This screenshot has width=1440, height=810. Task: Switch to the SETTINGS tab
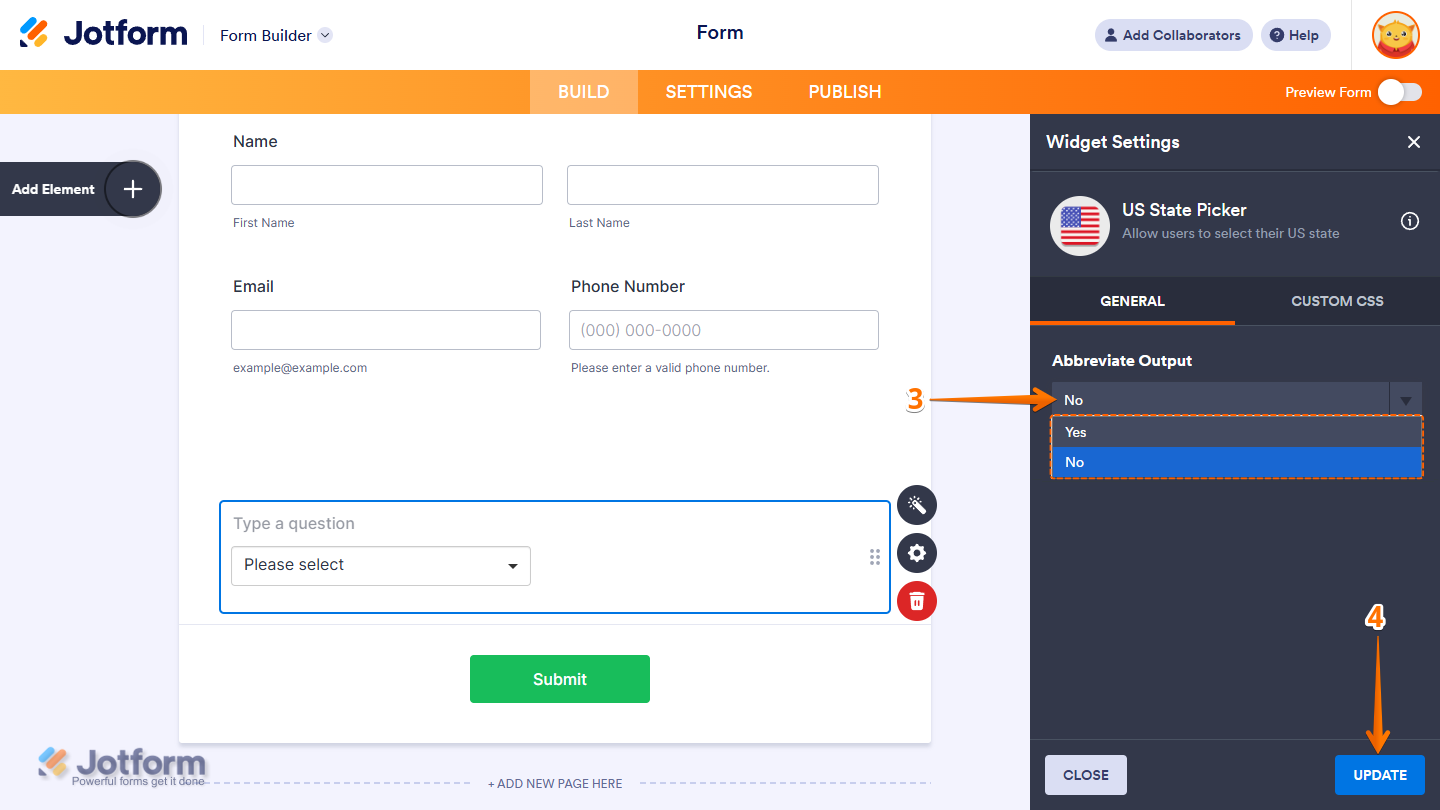(x=708, y=91)
